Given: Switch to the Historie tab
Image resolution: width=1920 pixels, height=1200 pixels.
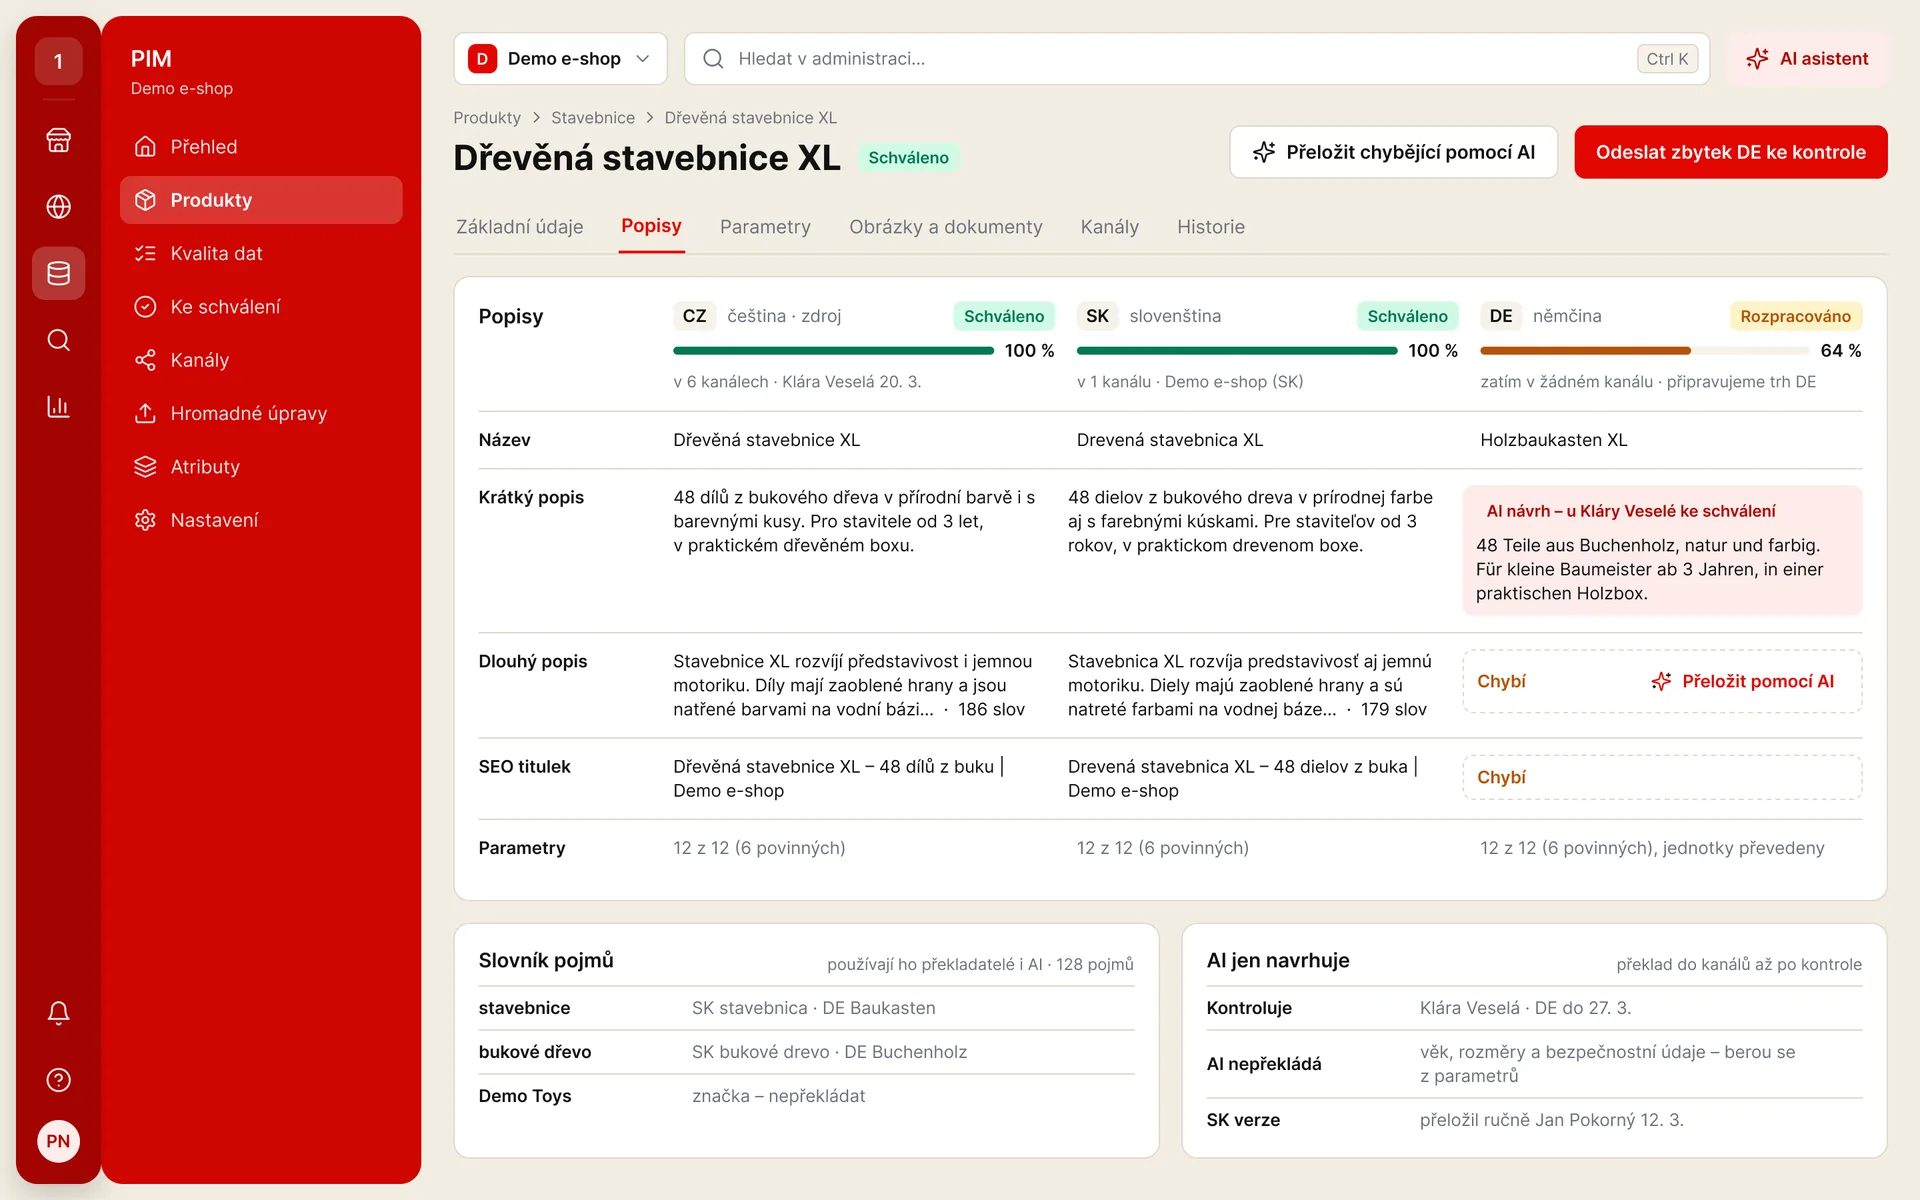Looking at the screenshot, I should 1210,227.
